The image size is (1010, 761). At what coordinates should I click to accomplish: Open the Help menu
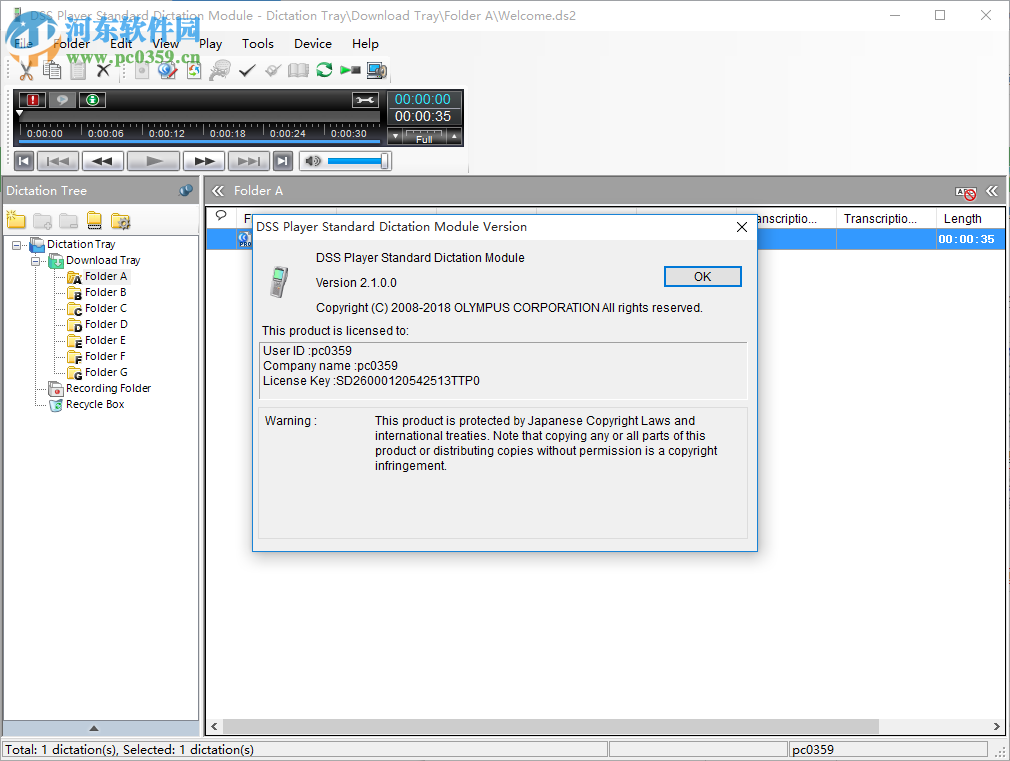point(365,43)
